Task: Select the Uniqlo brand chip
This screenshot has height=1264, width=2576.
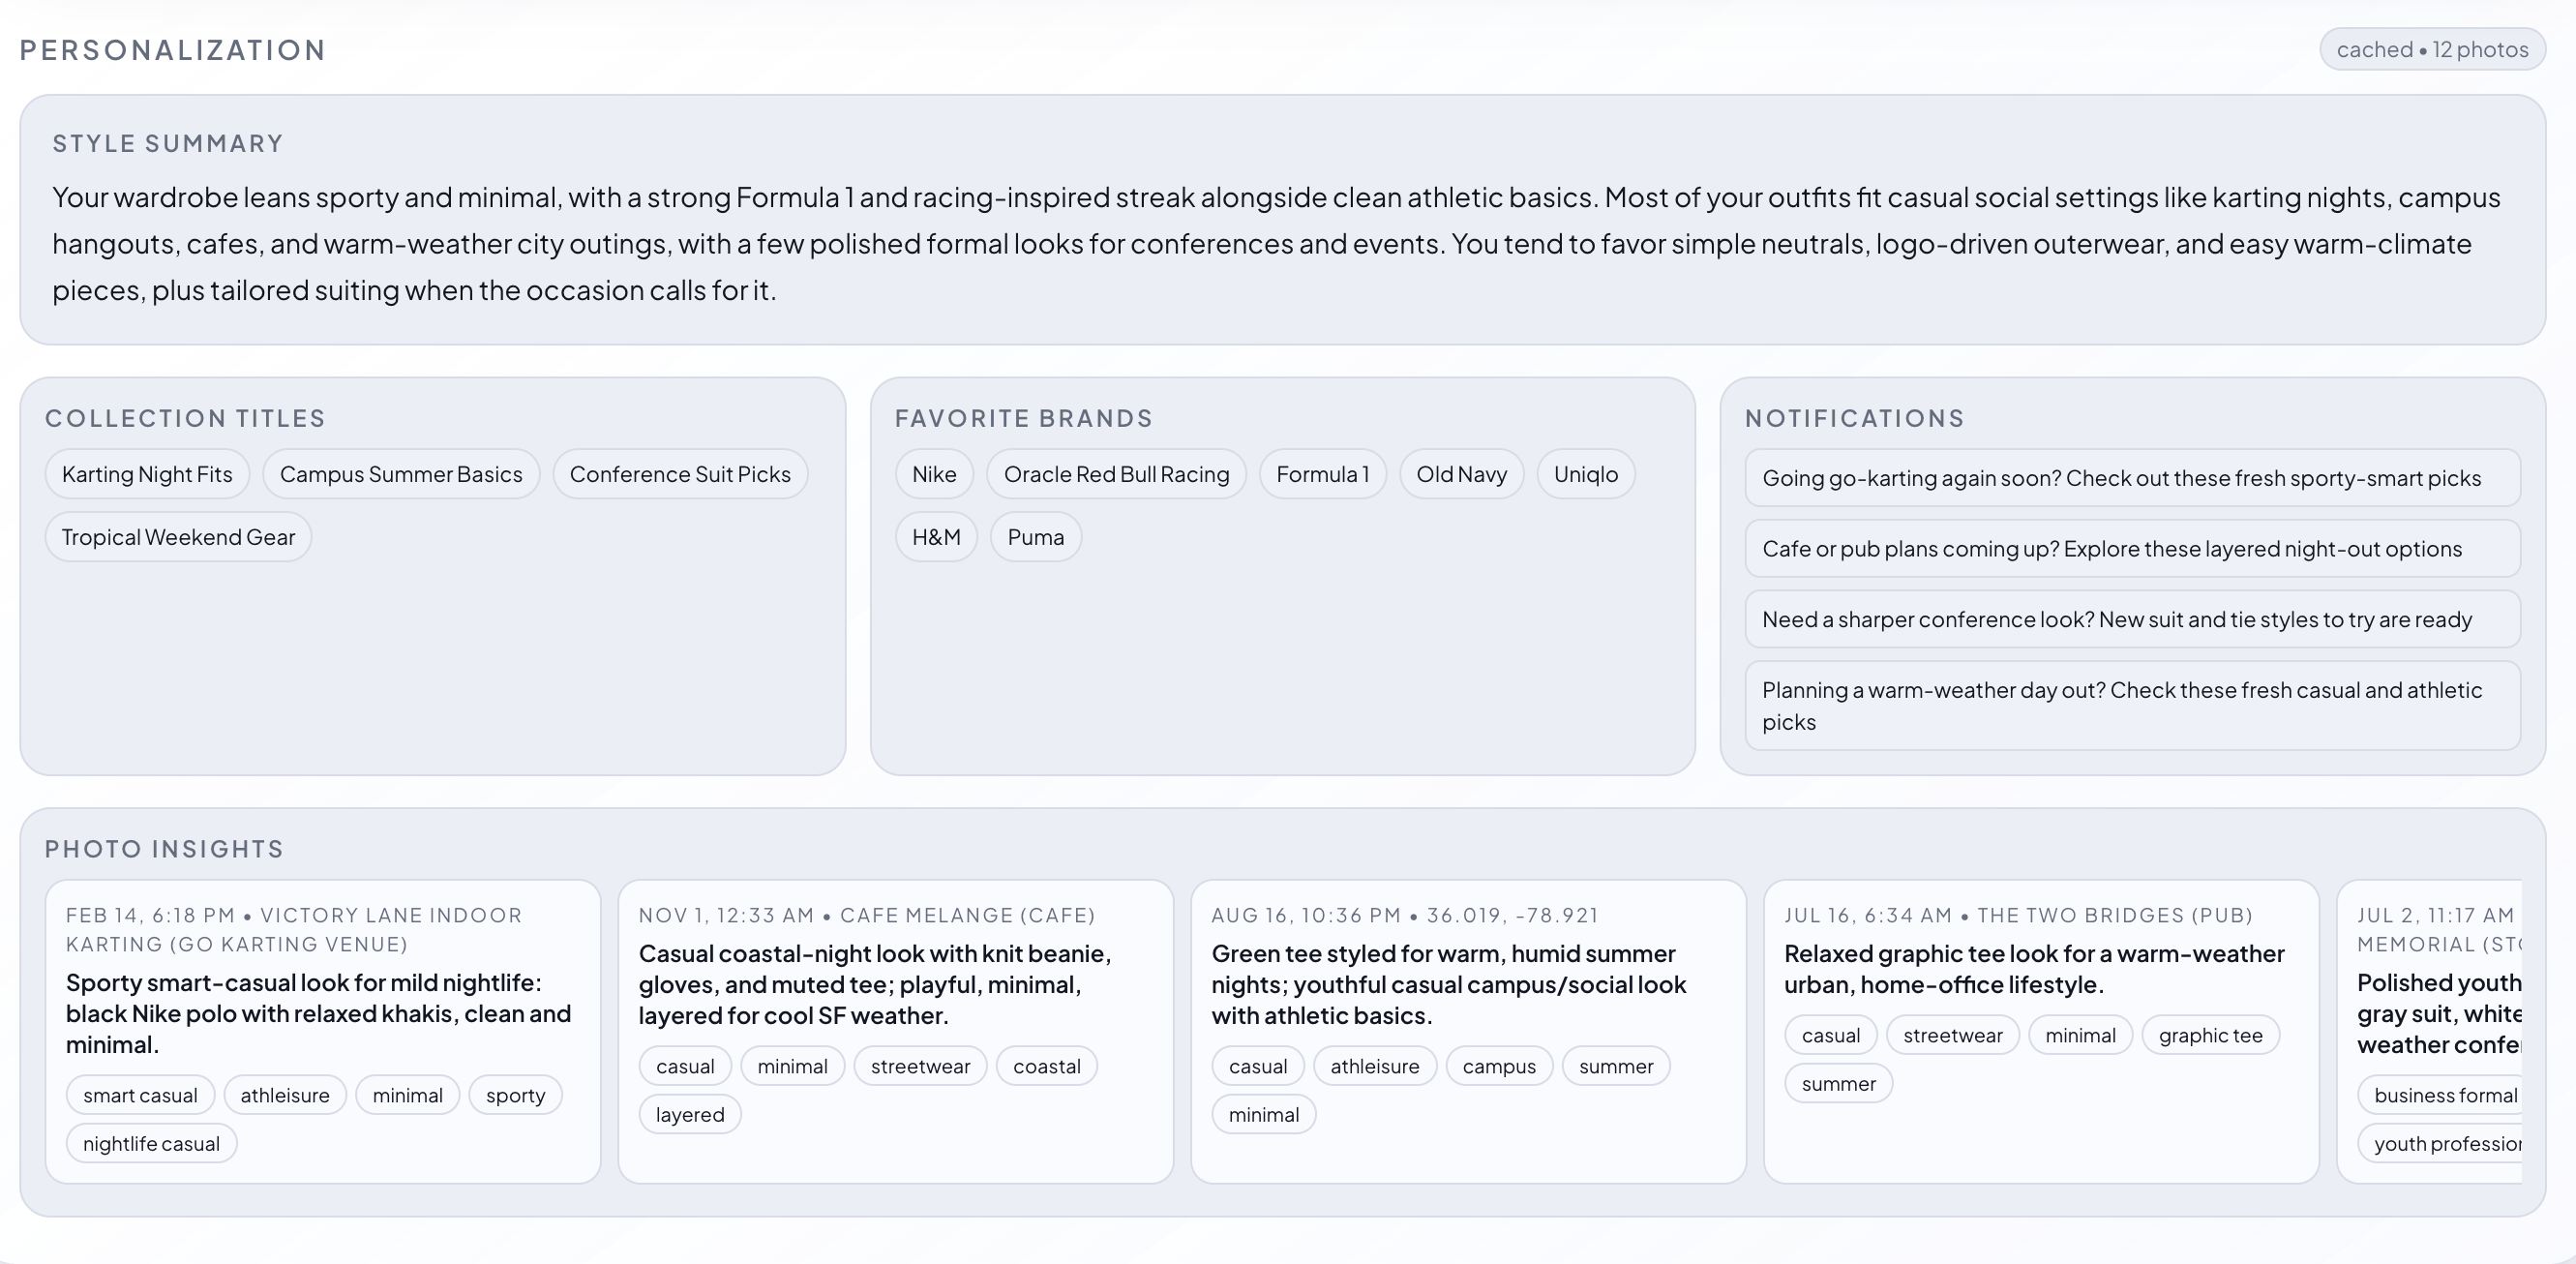Action: click(1584, 474)
